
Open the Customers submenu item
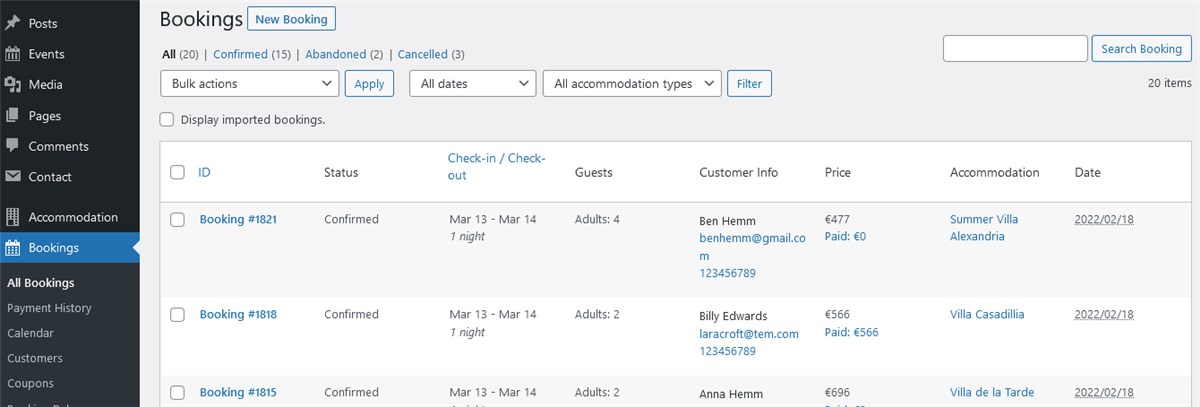(x=35, y=358)
